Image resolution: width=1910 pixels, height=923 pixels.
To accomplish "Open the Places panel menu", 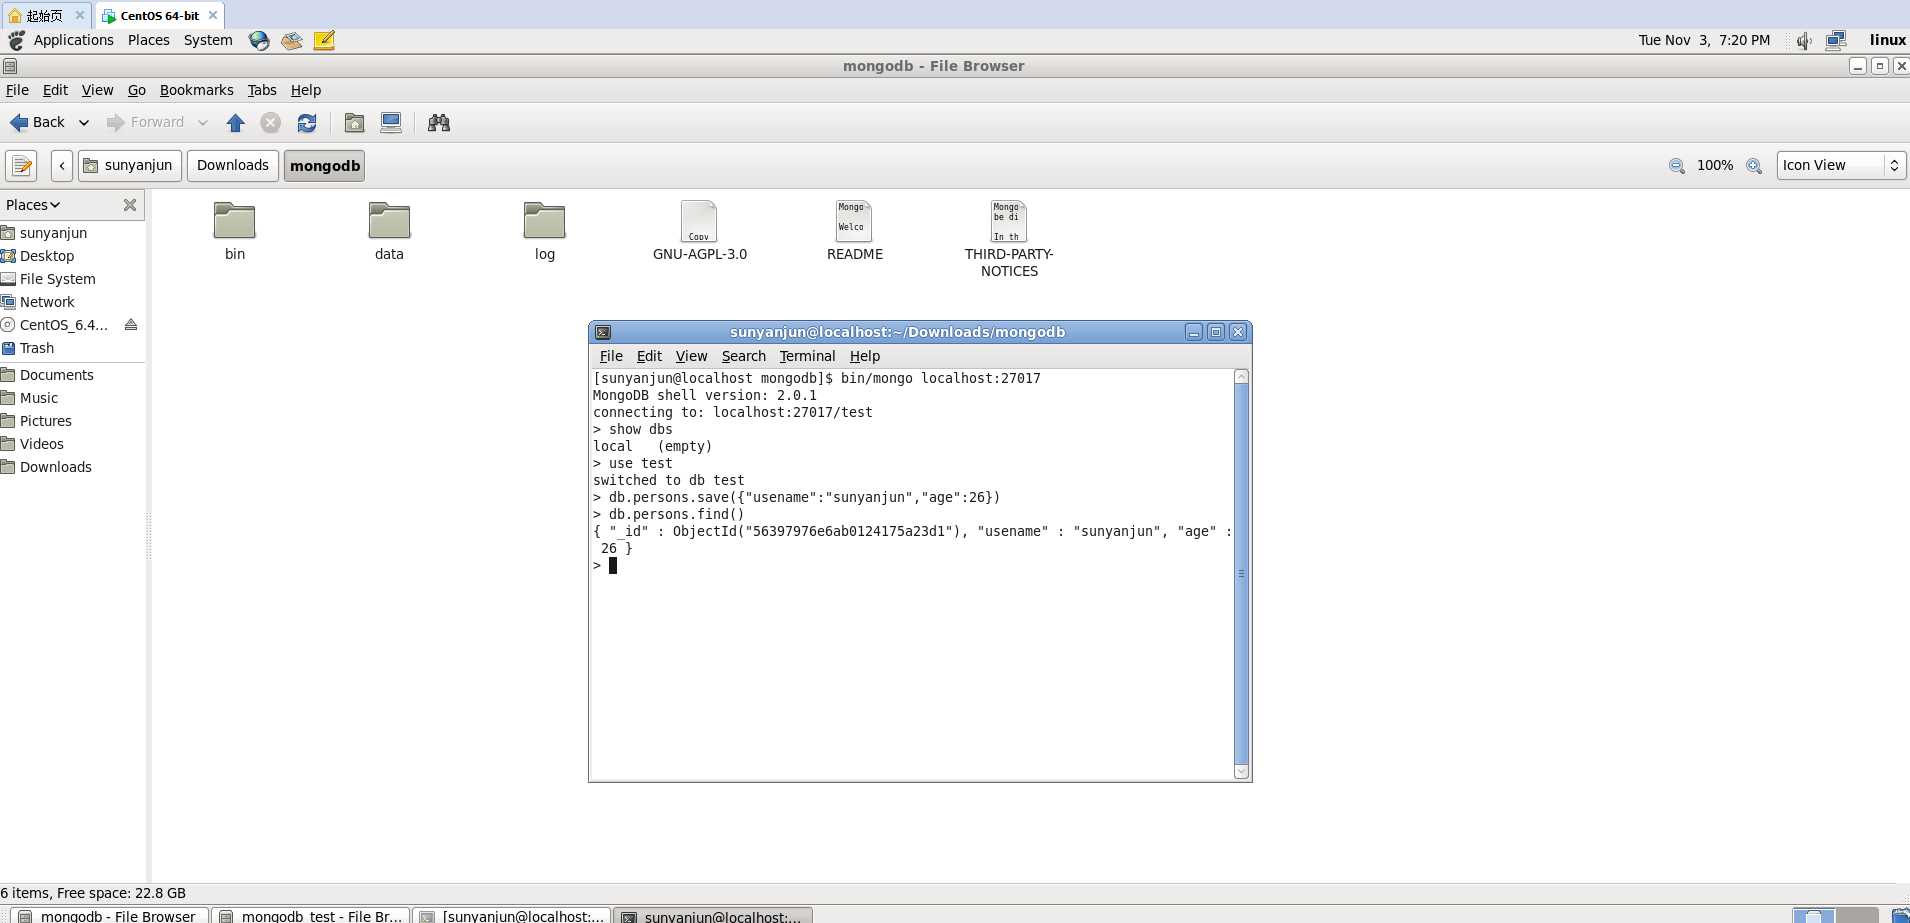I will [148, 40].
